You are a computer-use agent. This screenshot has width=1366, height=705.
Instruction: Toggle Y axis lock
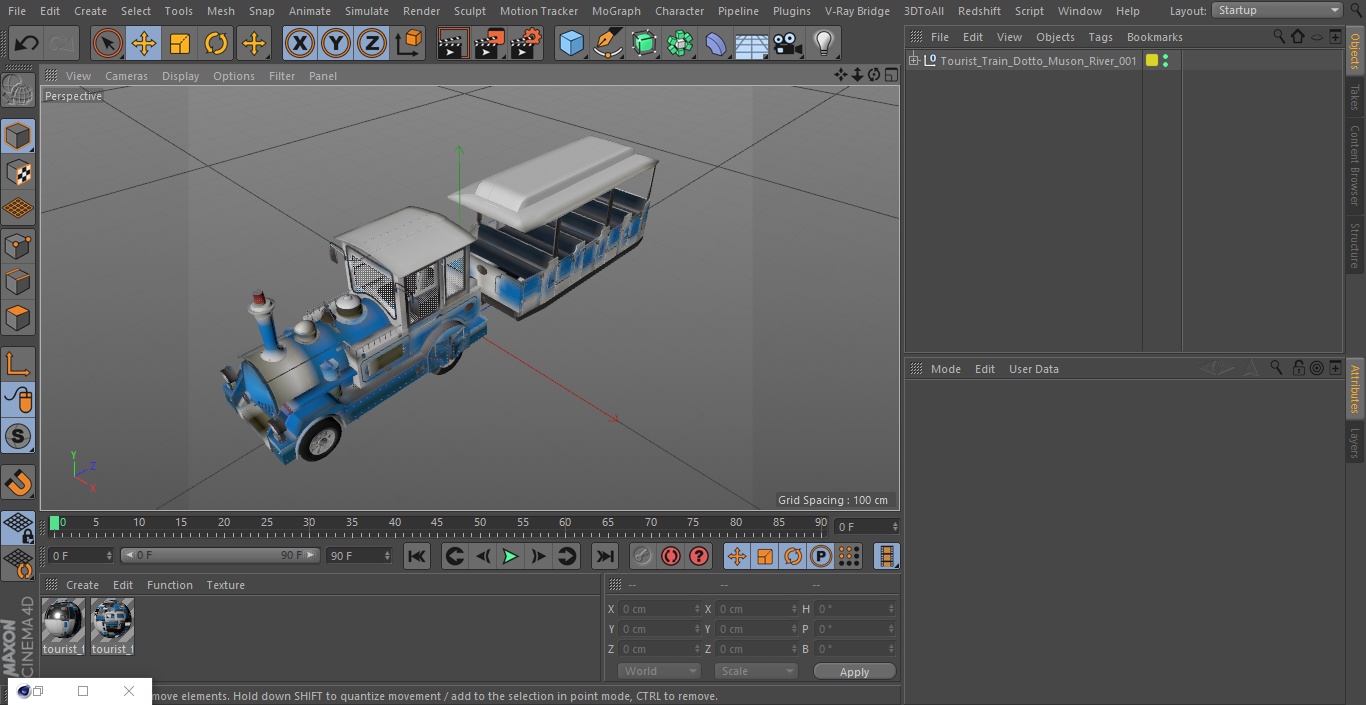coord(335,43)
